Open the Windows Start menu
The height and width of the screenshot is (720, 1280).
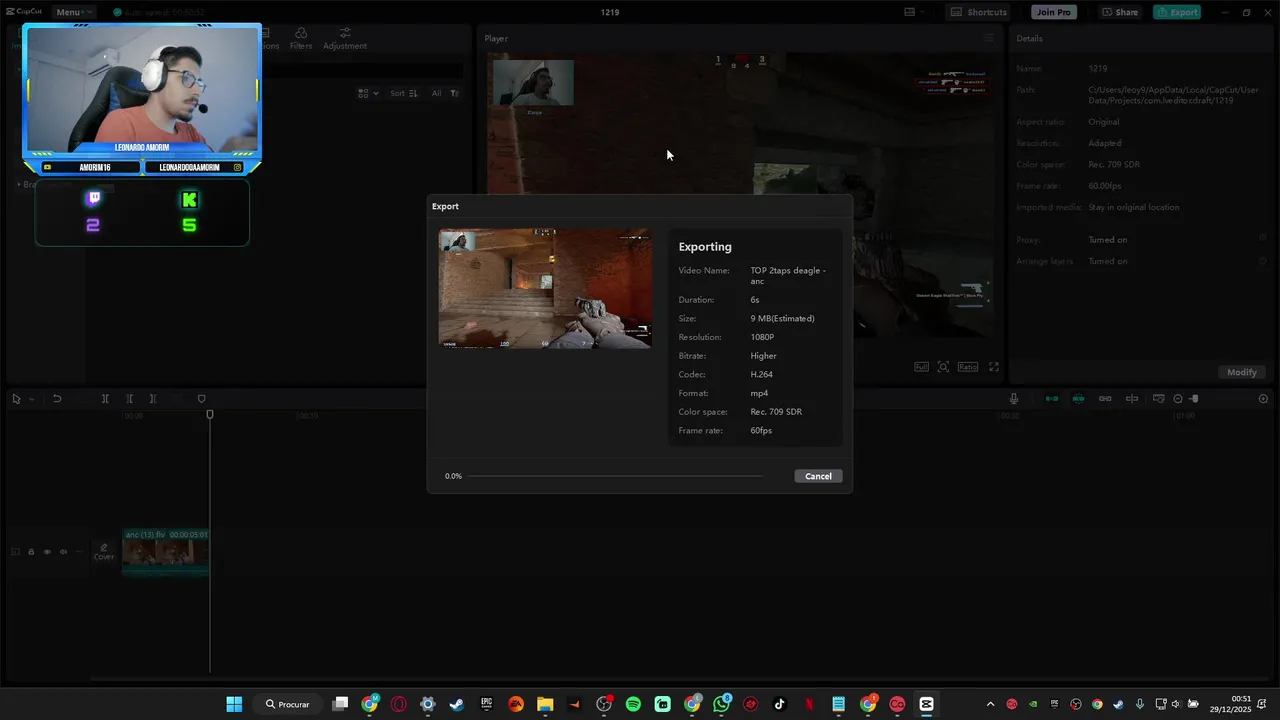pos(234,704)
